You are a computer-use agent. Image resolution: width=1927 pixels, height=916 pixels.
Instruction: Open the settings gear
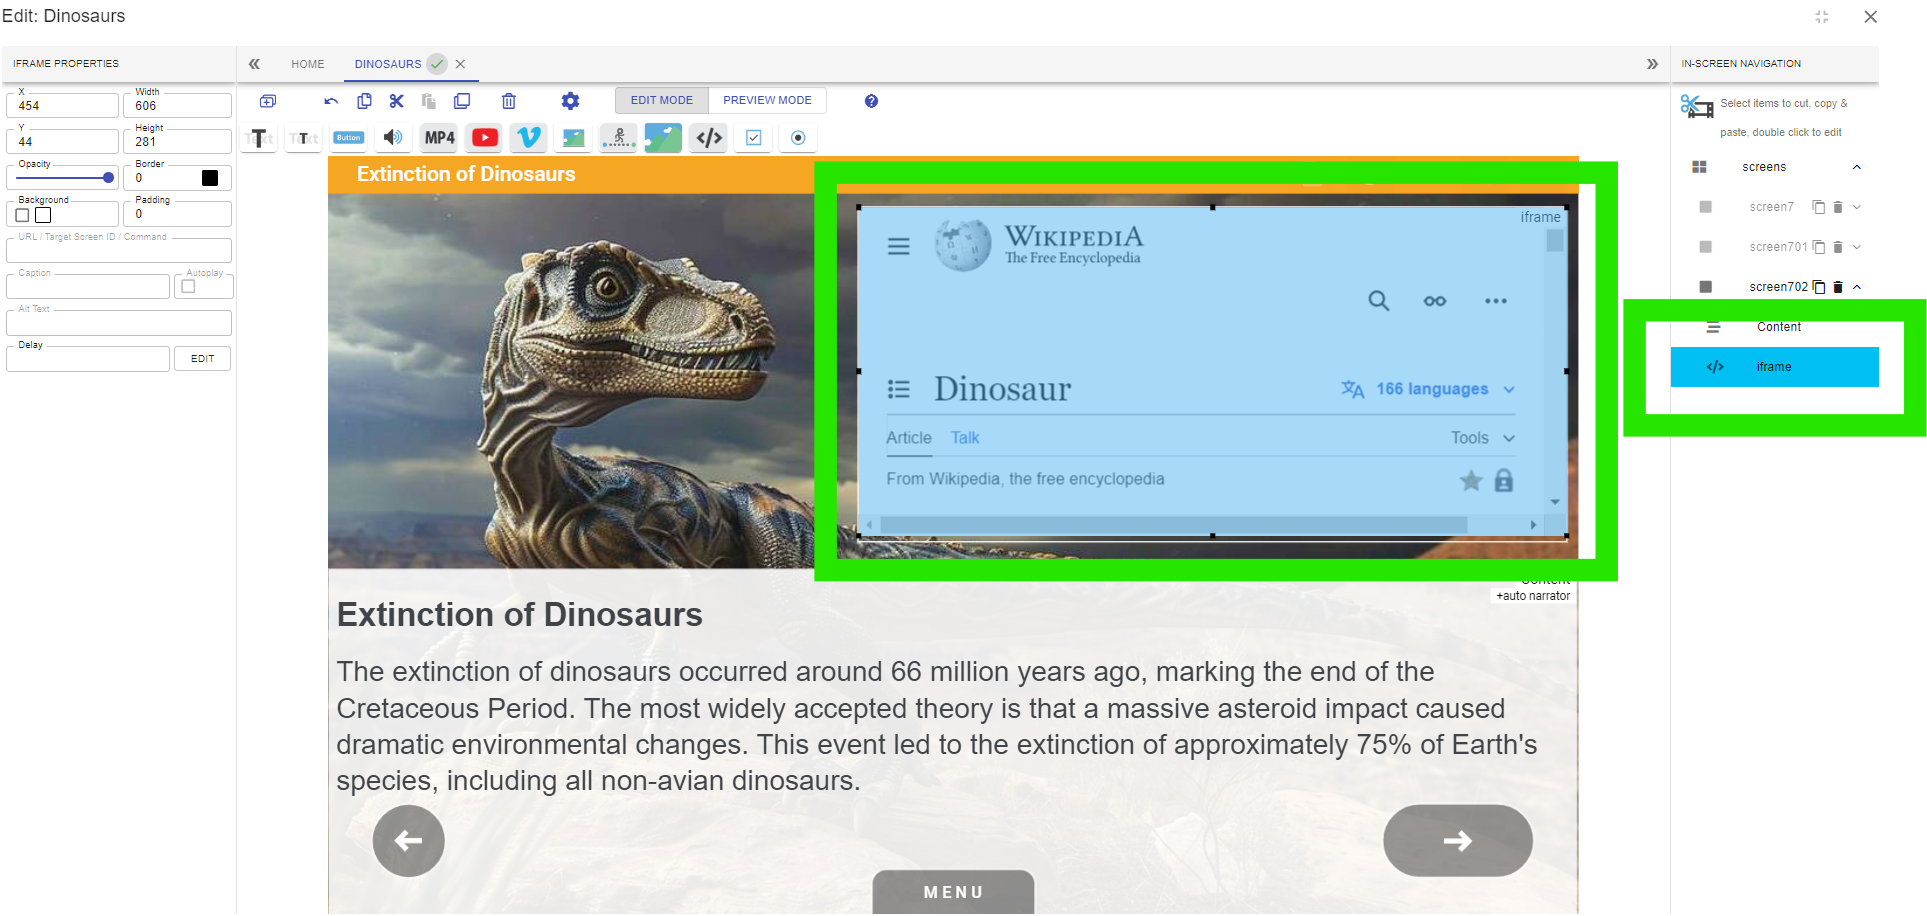pyautogui.click(x=570, y=101)
